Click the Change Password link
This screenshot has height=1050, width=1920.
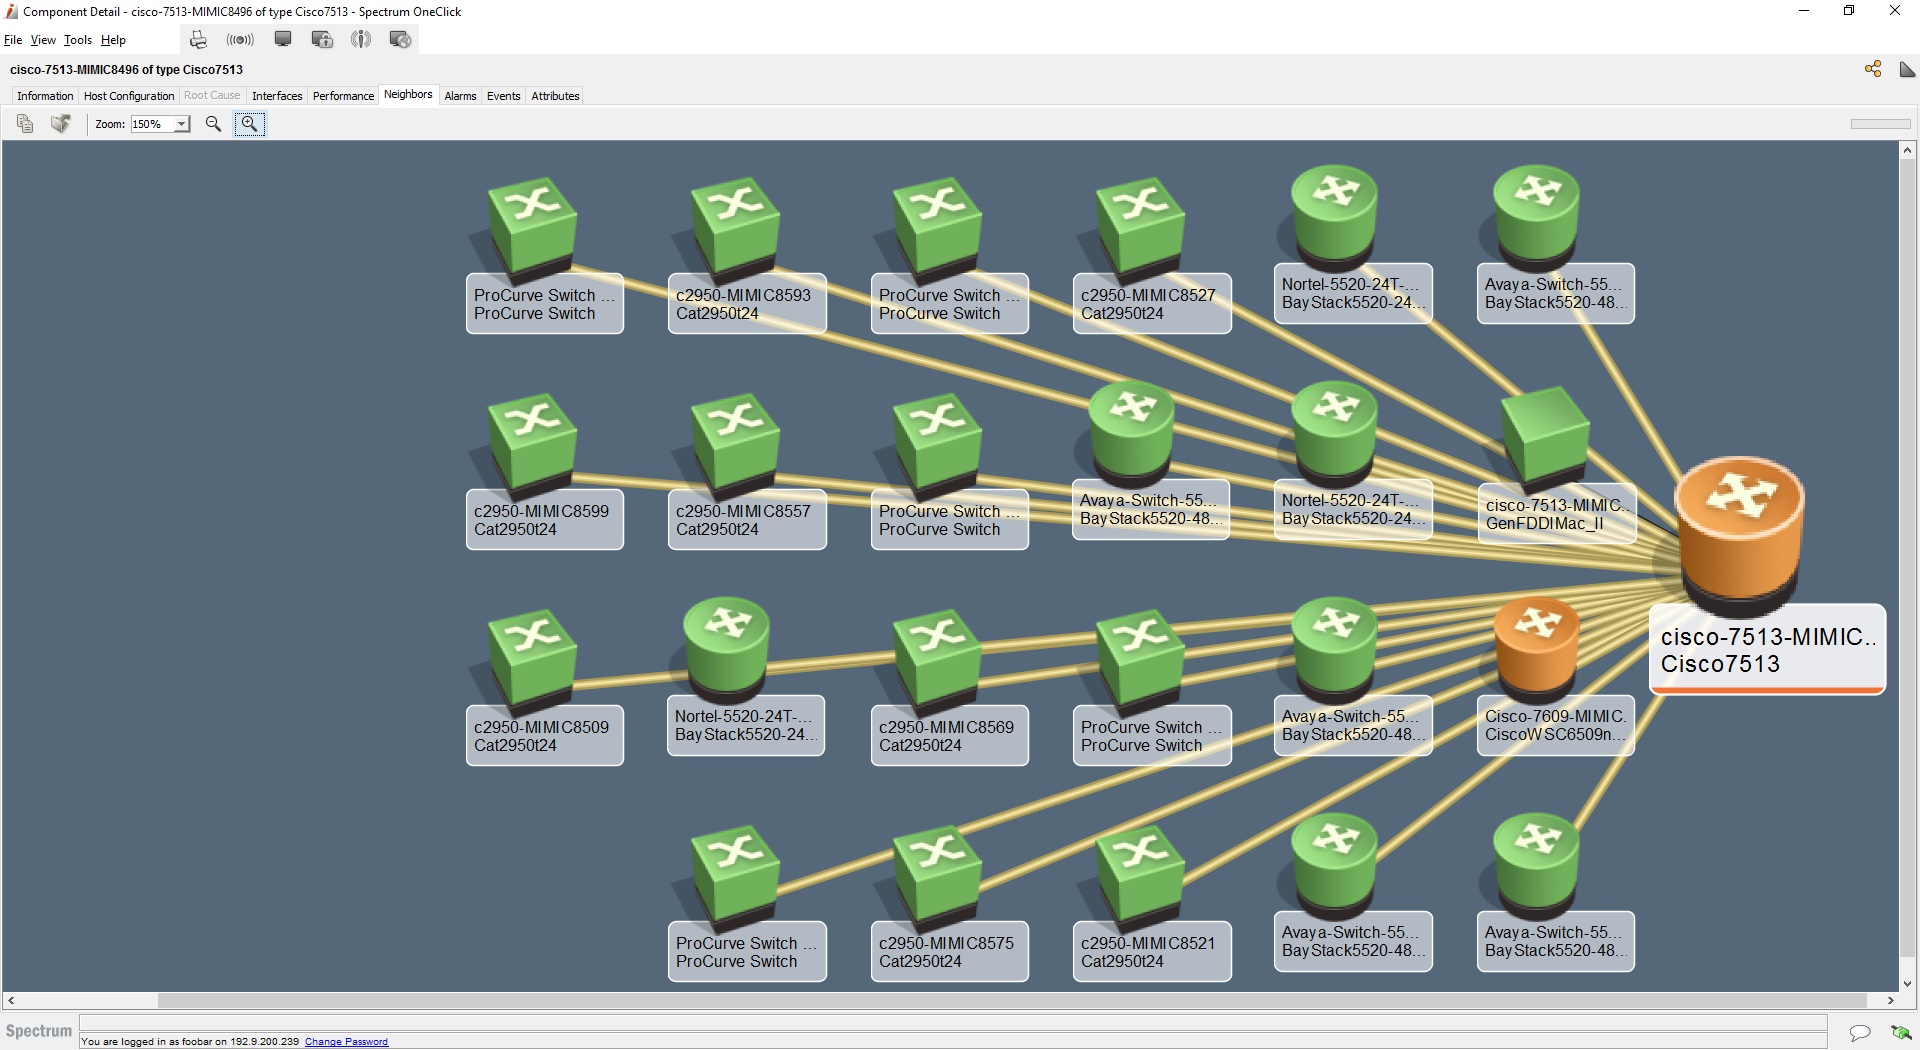coord(345,1041)
